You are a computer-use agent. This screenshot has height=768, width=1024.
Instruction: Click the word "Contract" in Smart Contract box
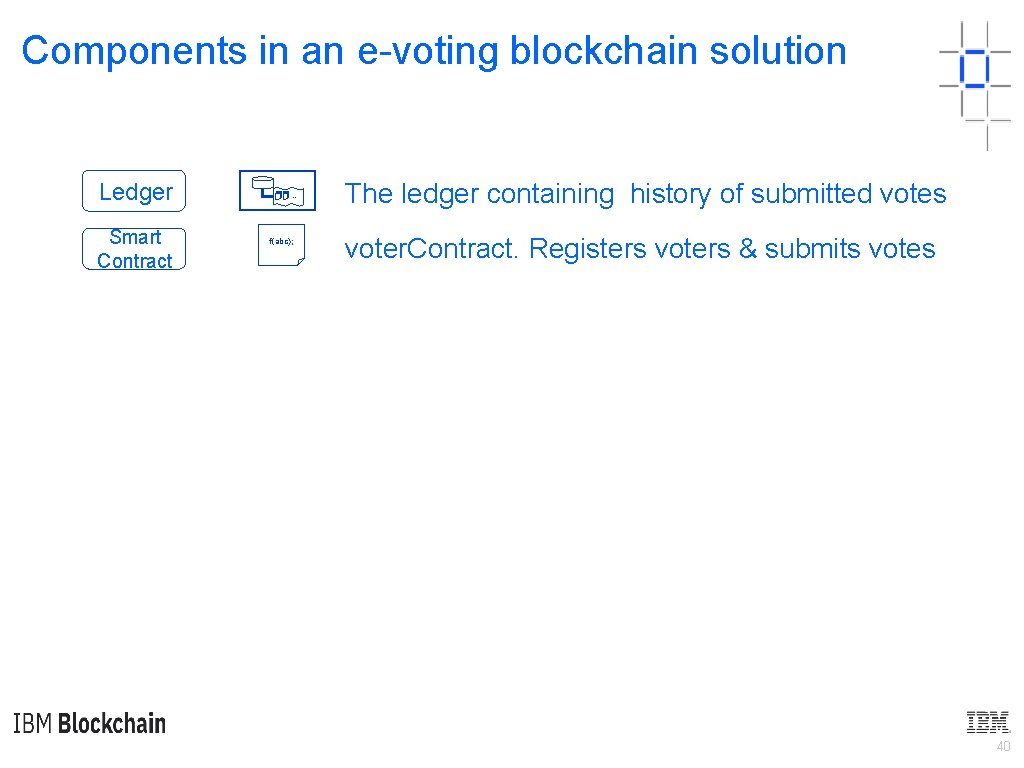click(135, 261)
